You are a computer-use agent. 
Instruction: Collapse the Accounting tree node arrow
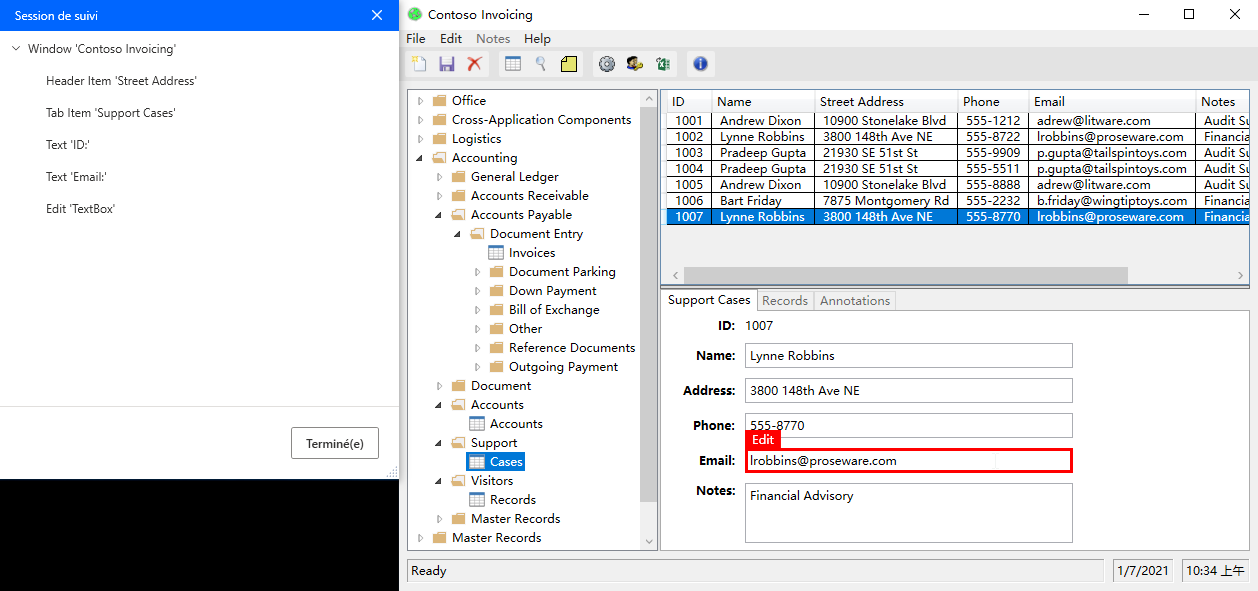click(420, 158)
